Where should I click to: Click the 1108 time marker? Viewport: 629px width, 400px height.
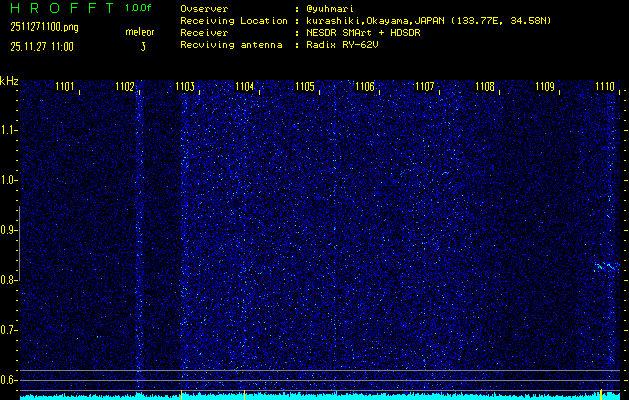point(485,87)
